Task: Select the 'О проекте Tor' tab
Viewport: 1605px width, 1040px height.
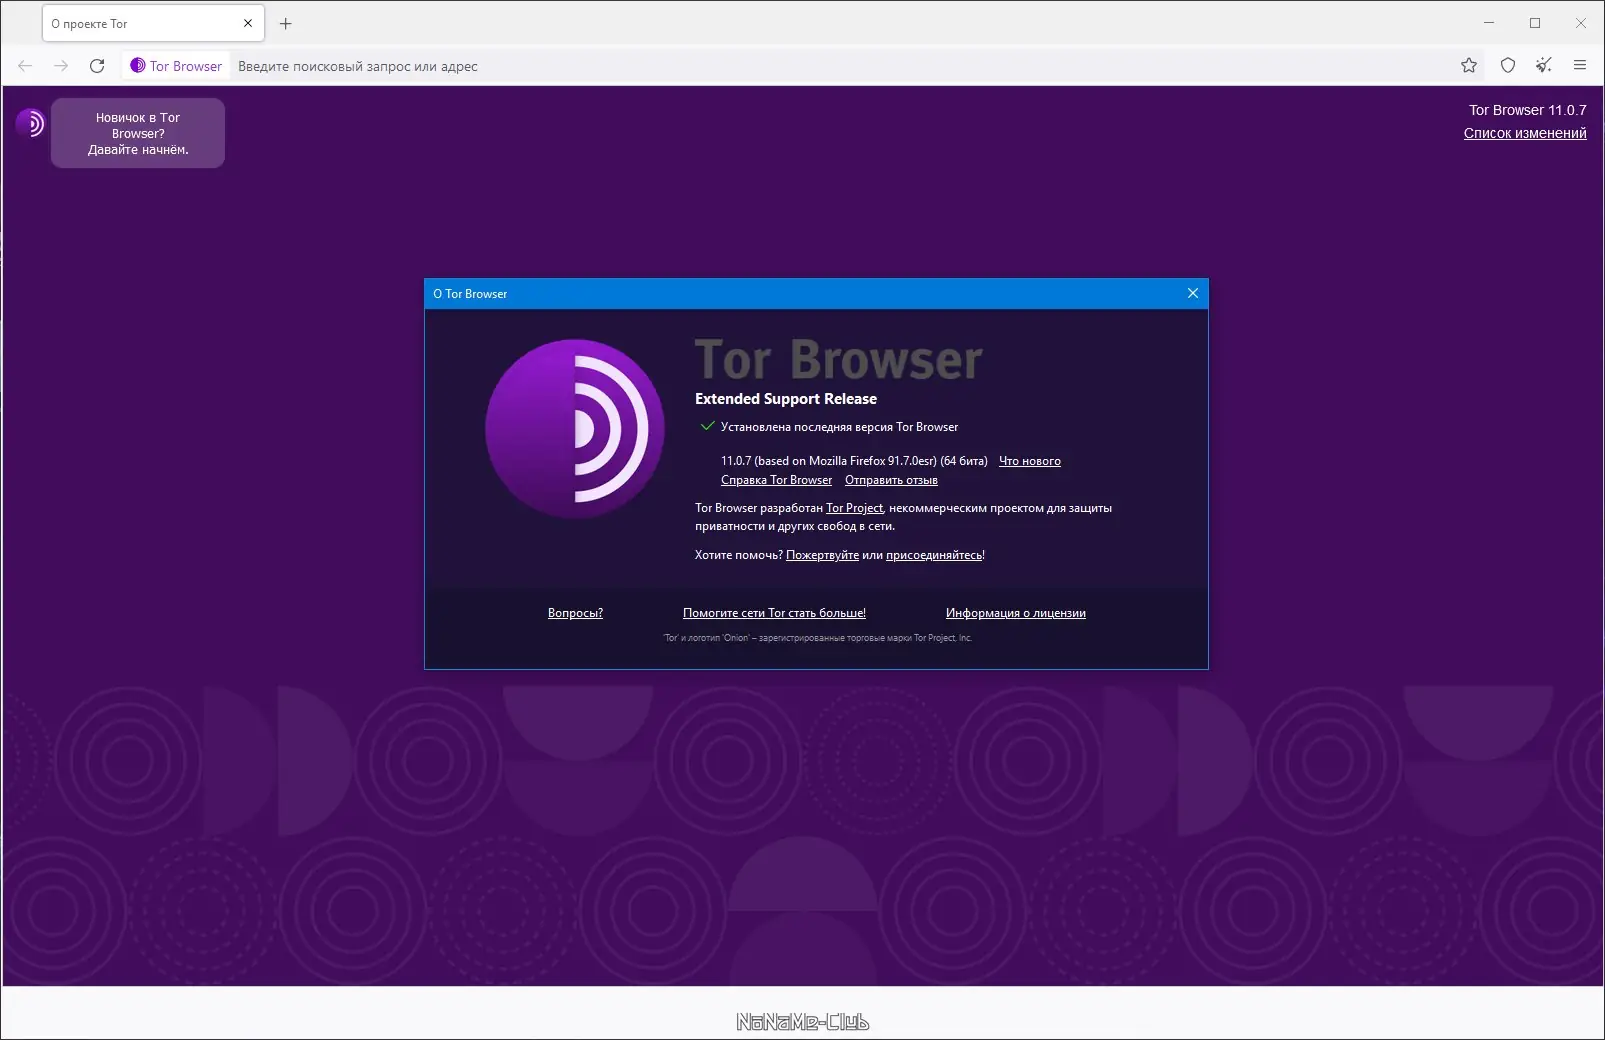Action: (x=153, y=23)
